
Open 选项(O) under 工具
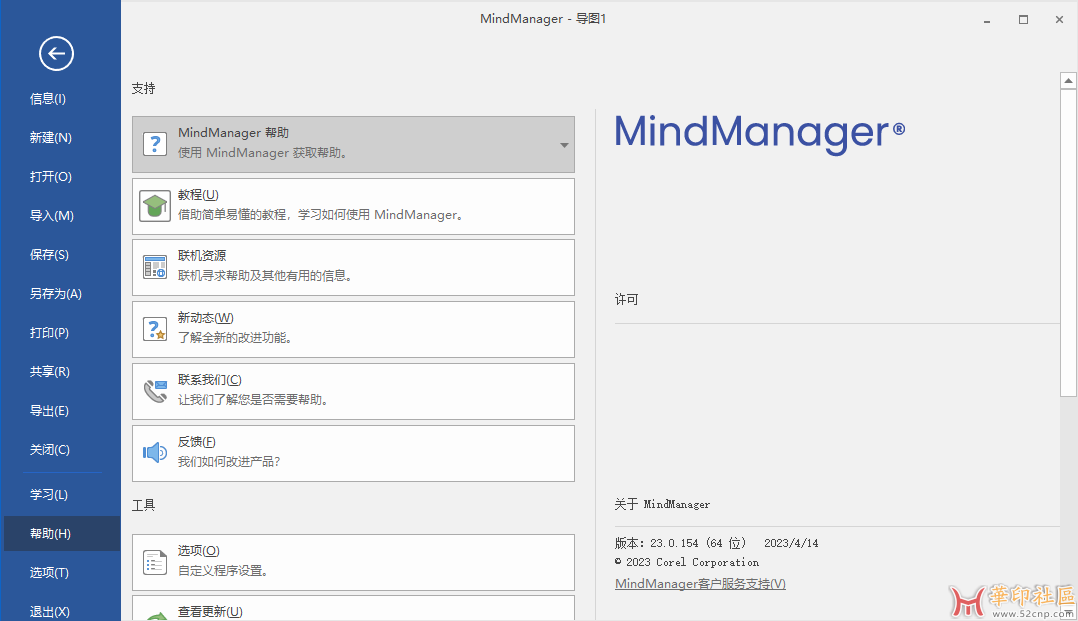[353, 563]
